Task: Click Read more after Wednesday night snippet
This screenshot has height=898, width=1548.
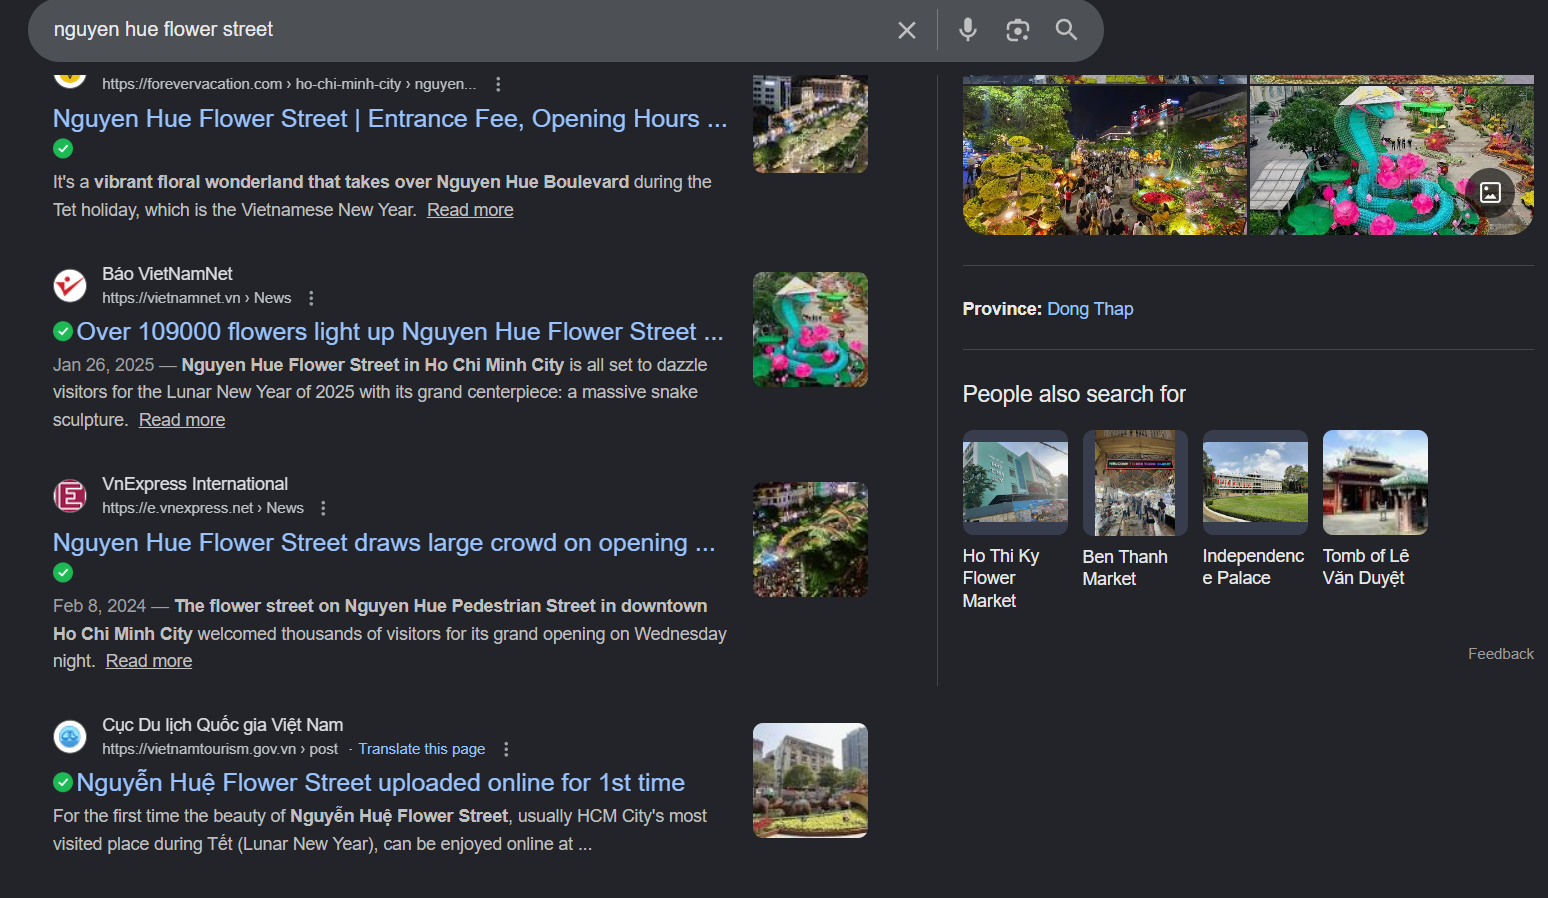Action: [x=149, y=661]
